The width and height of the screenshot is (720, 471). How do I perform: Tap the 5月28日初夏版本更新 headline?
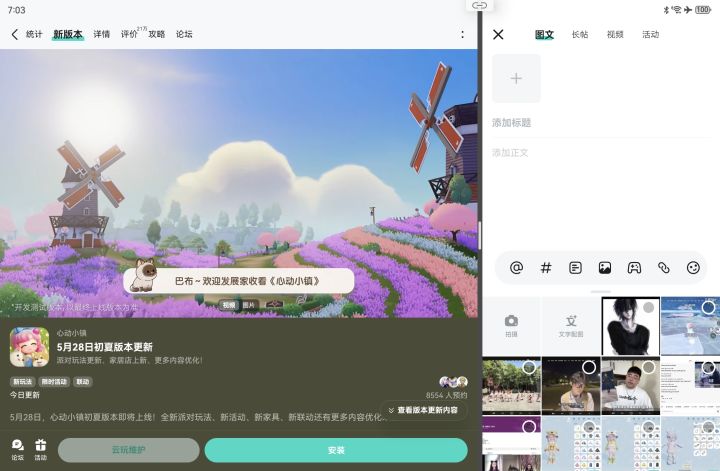pyautogui.click(x=105, y=347)
